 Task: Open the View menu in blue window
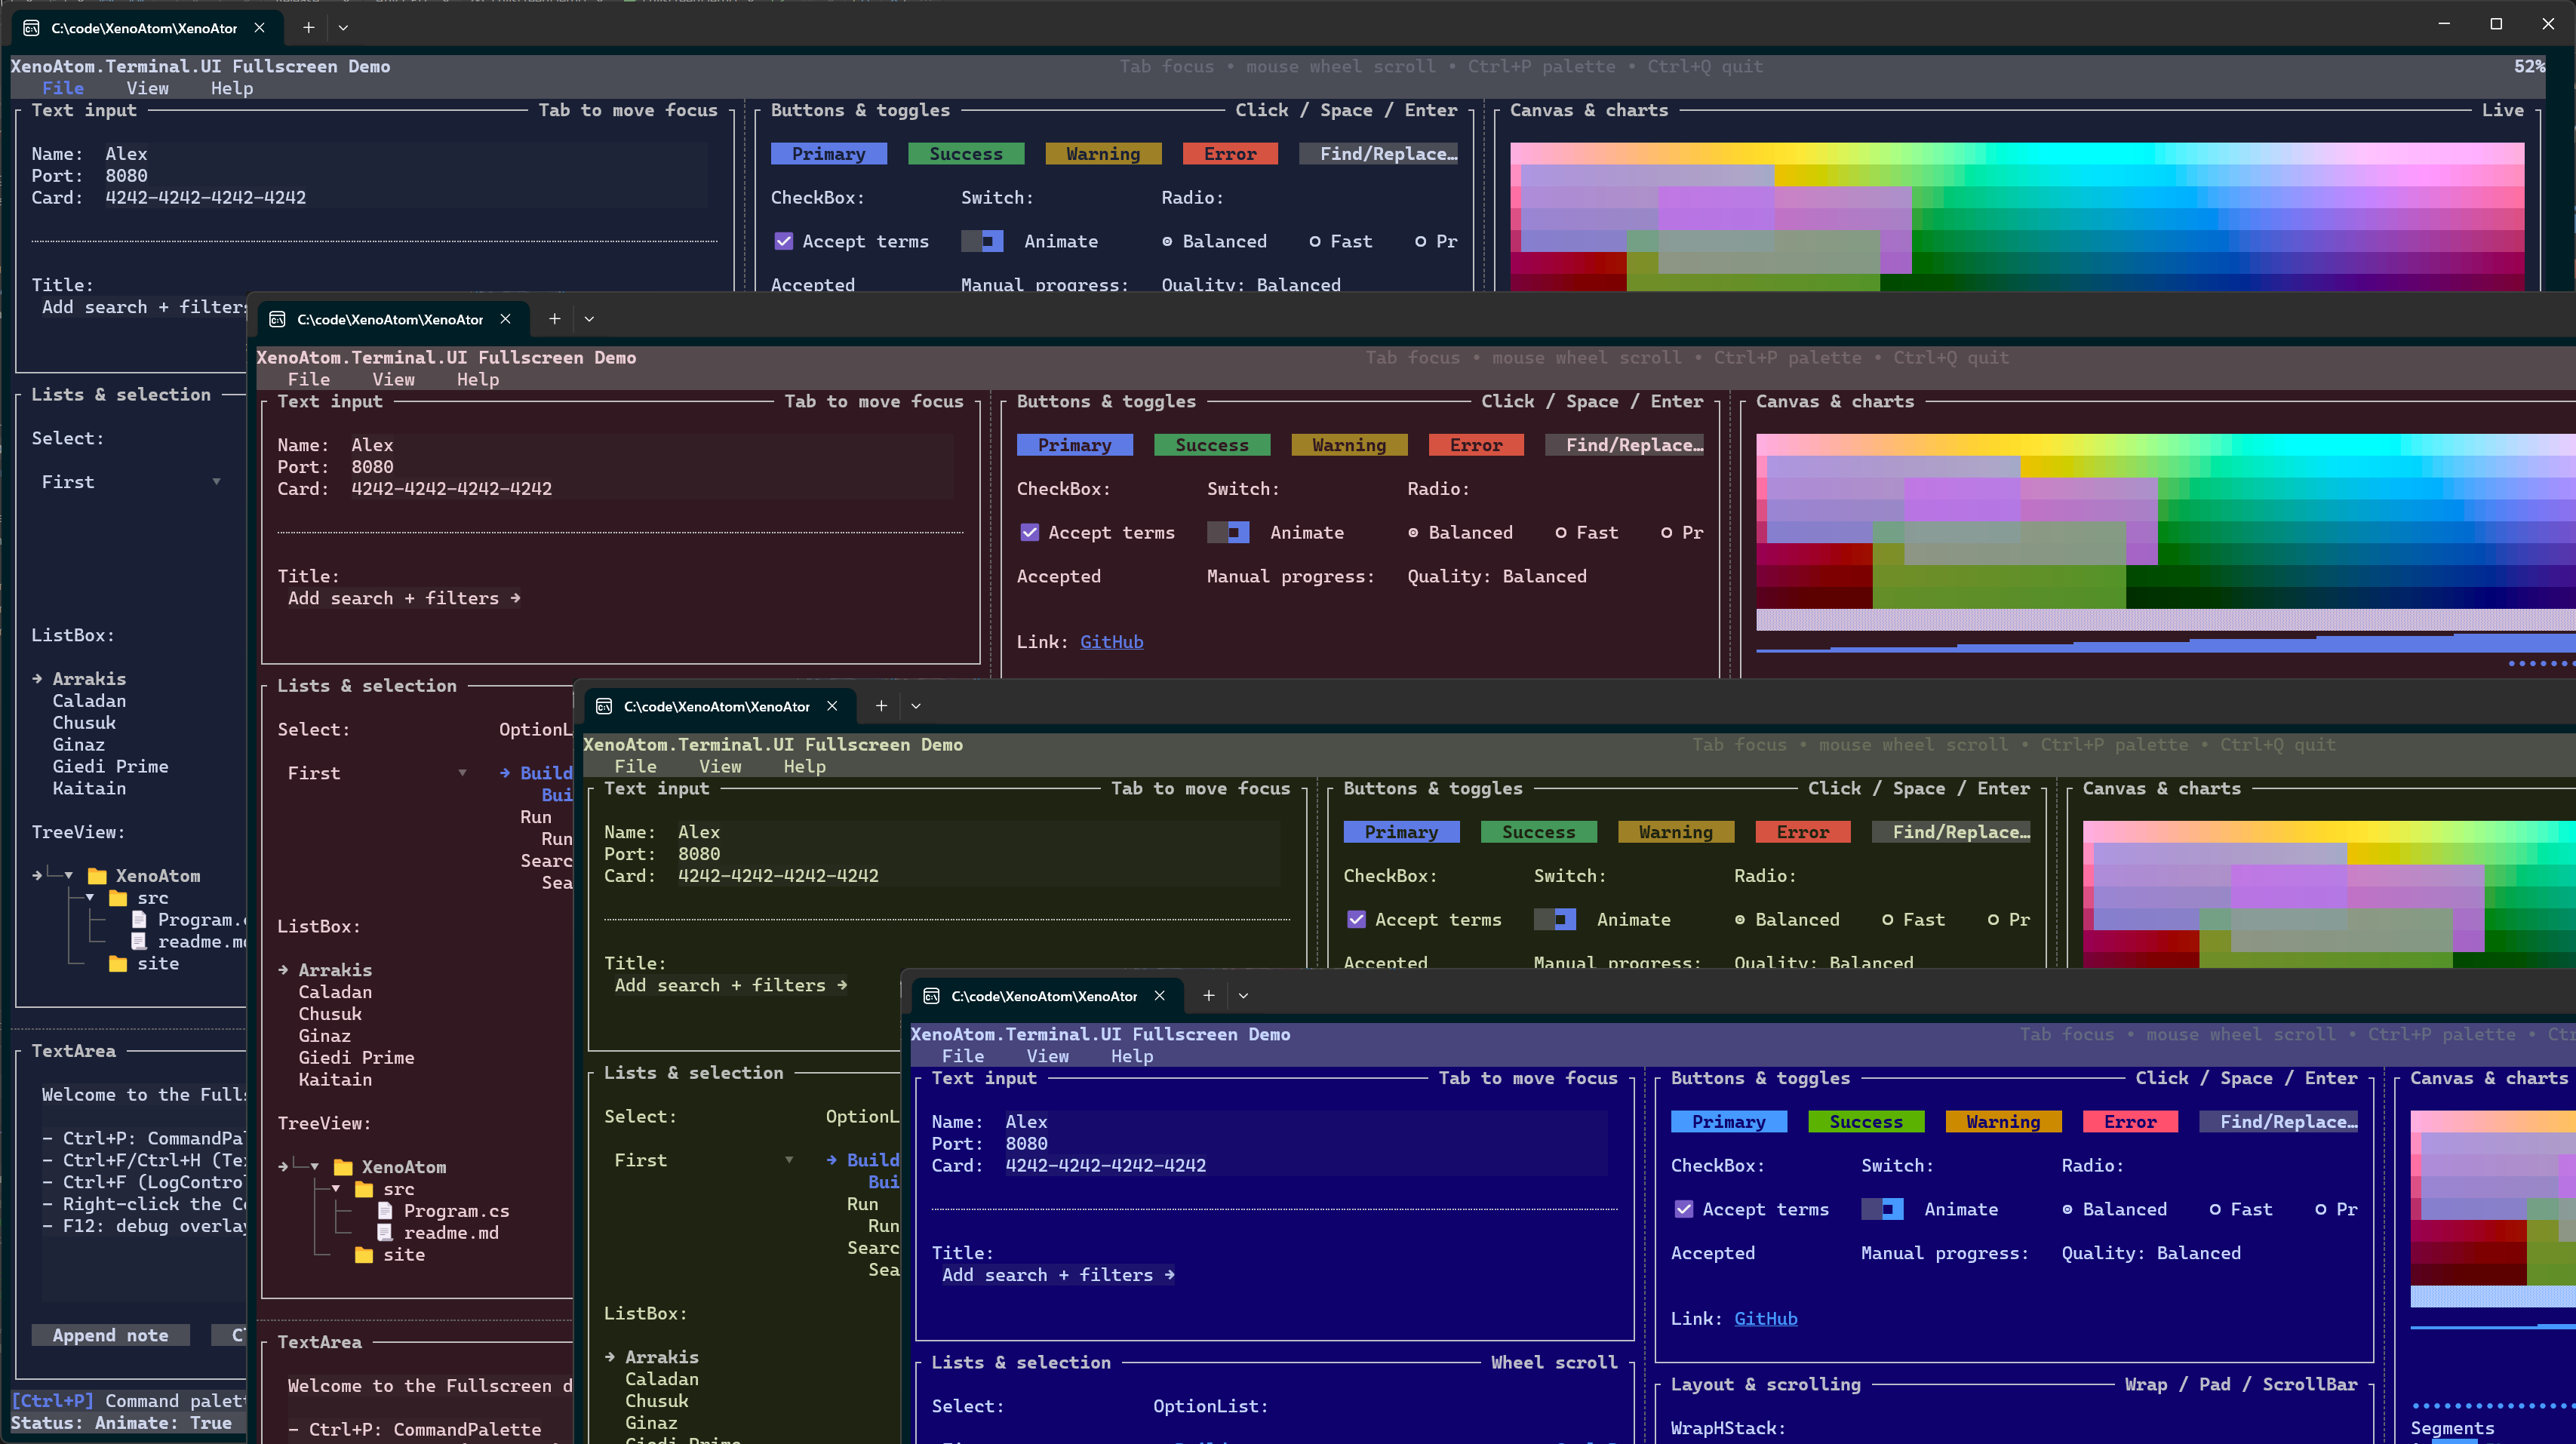tap(1047, 1056)
